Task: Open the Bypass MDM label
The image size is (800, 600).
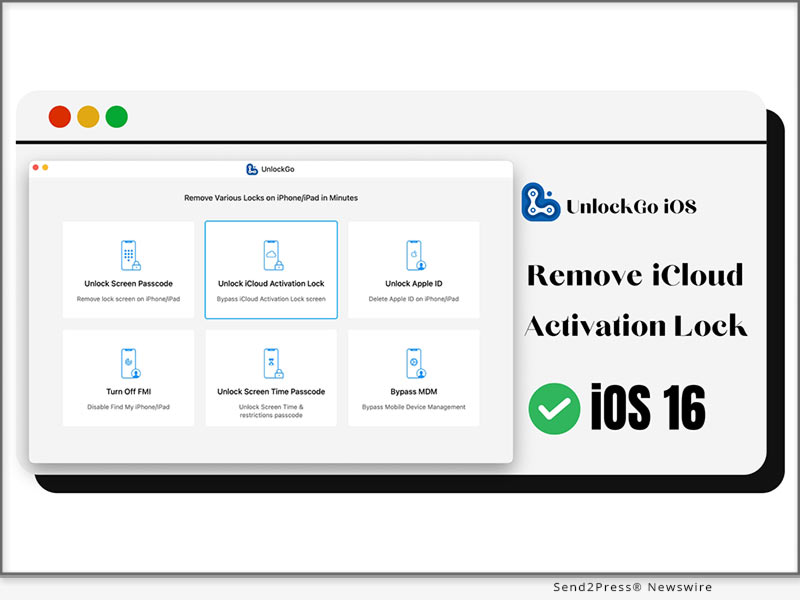Action: 414,392
